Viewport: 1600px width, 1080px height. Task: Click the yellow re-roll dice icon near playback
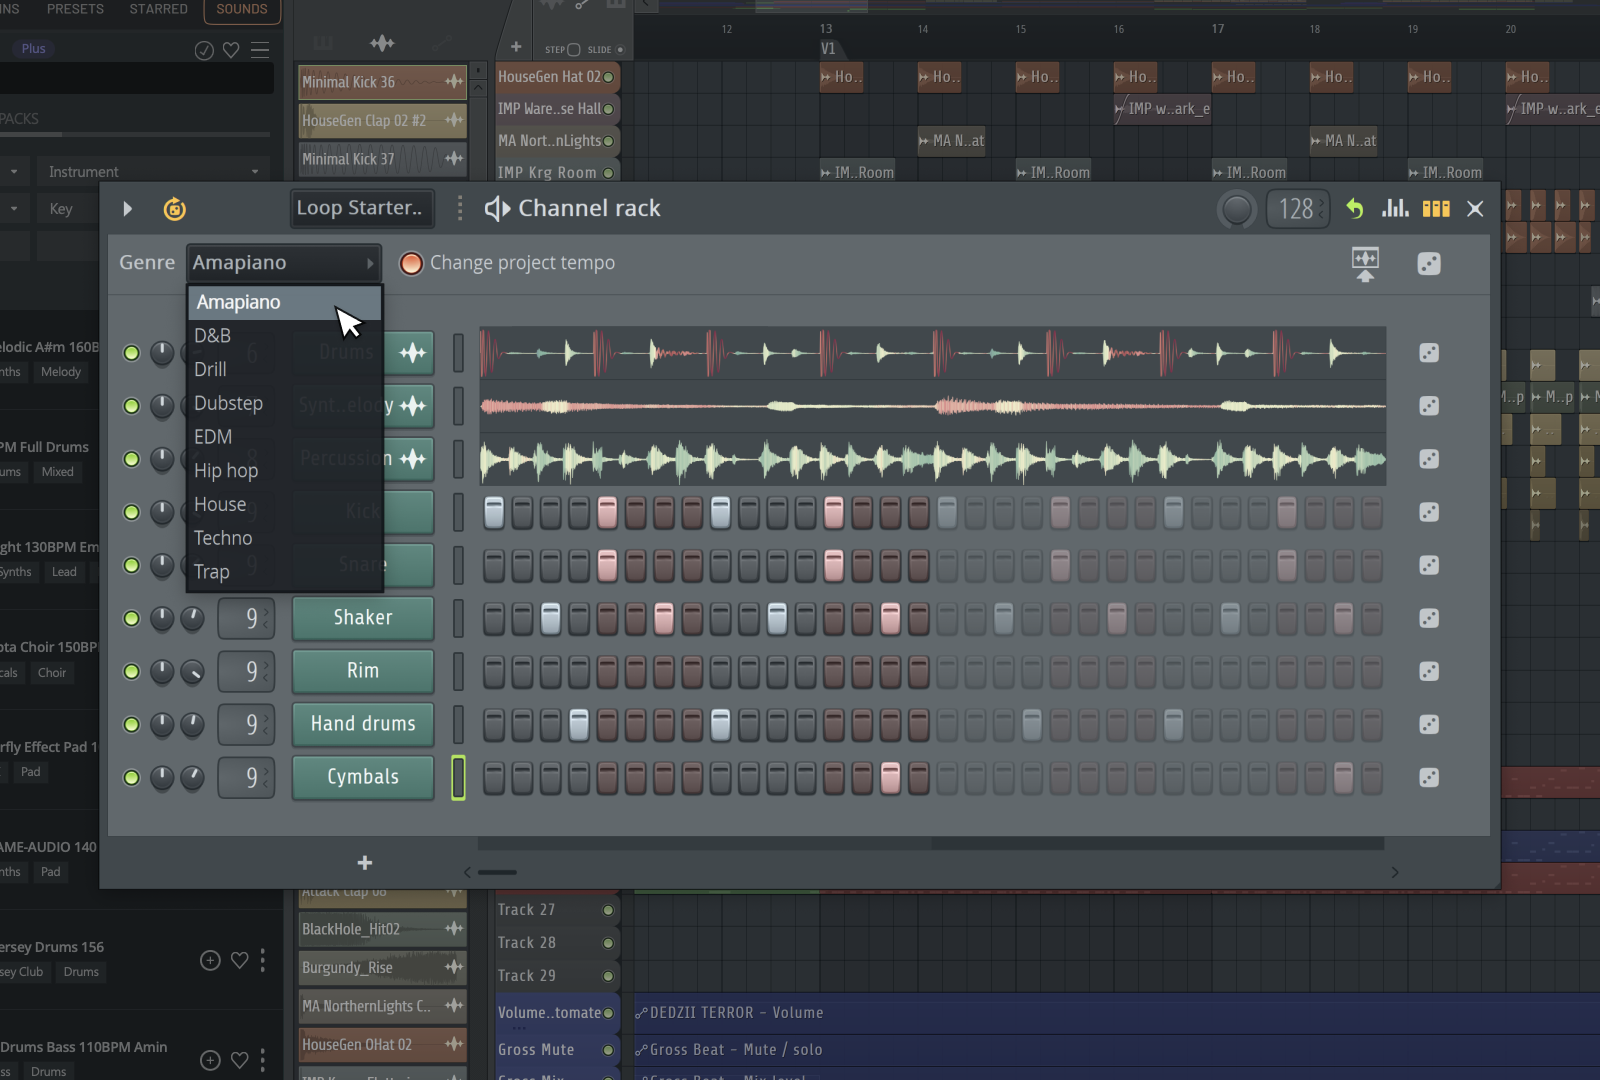click(173, 208)
